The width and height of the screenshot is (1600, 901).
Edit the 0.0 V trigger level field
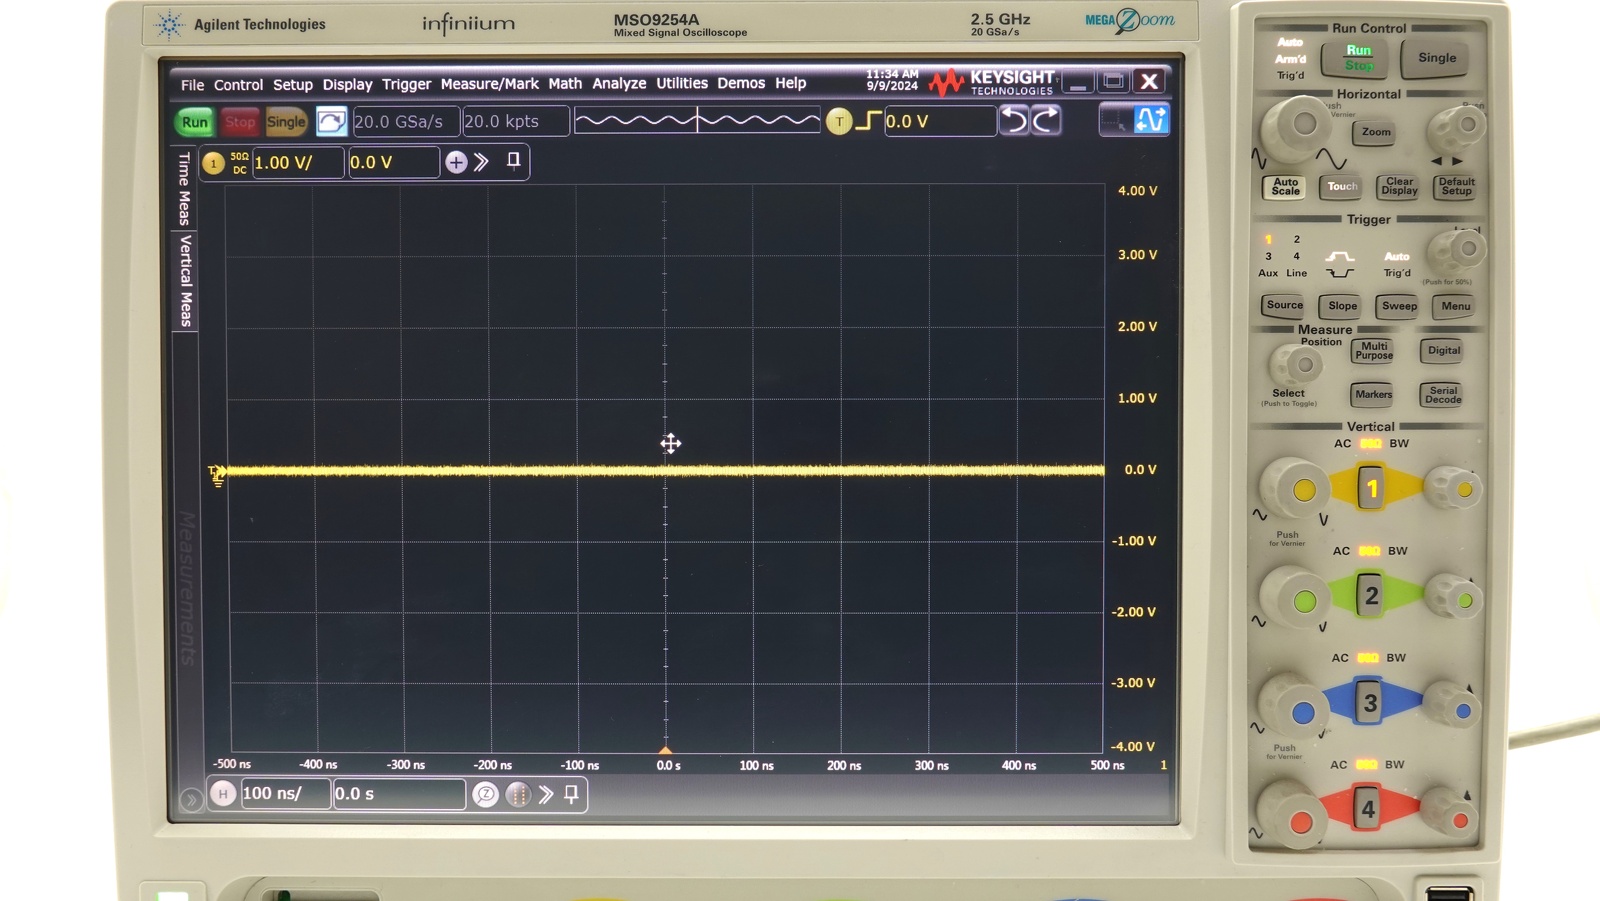click(x=940, y=121)
